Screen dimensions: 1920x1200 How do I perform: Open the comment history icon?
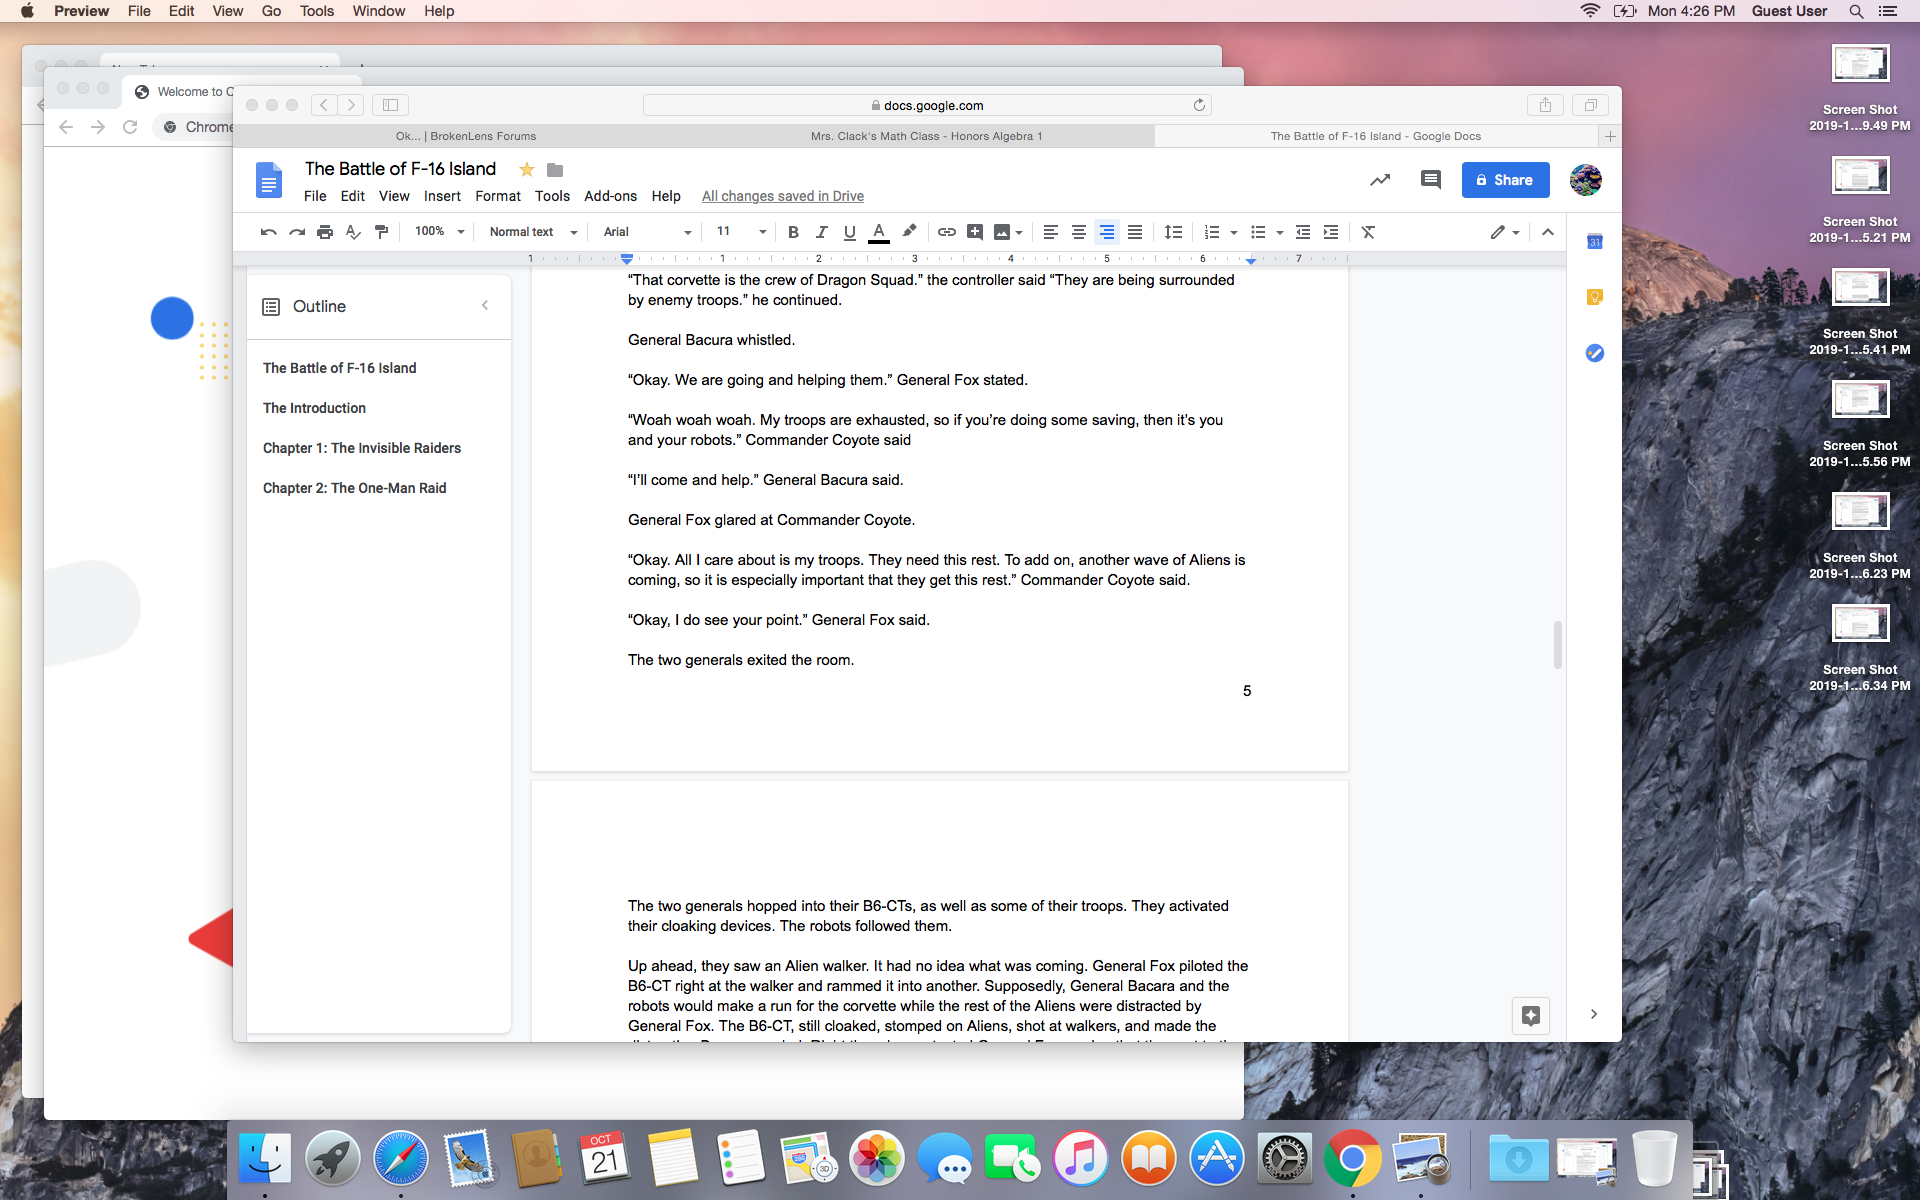(x=1431, y=180)
